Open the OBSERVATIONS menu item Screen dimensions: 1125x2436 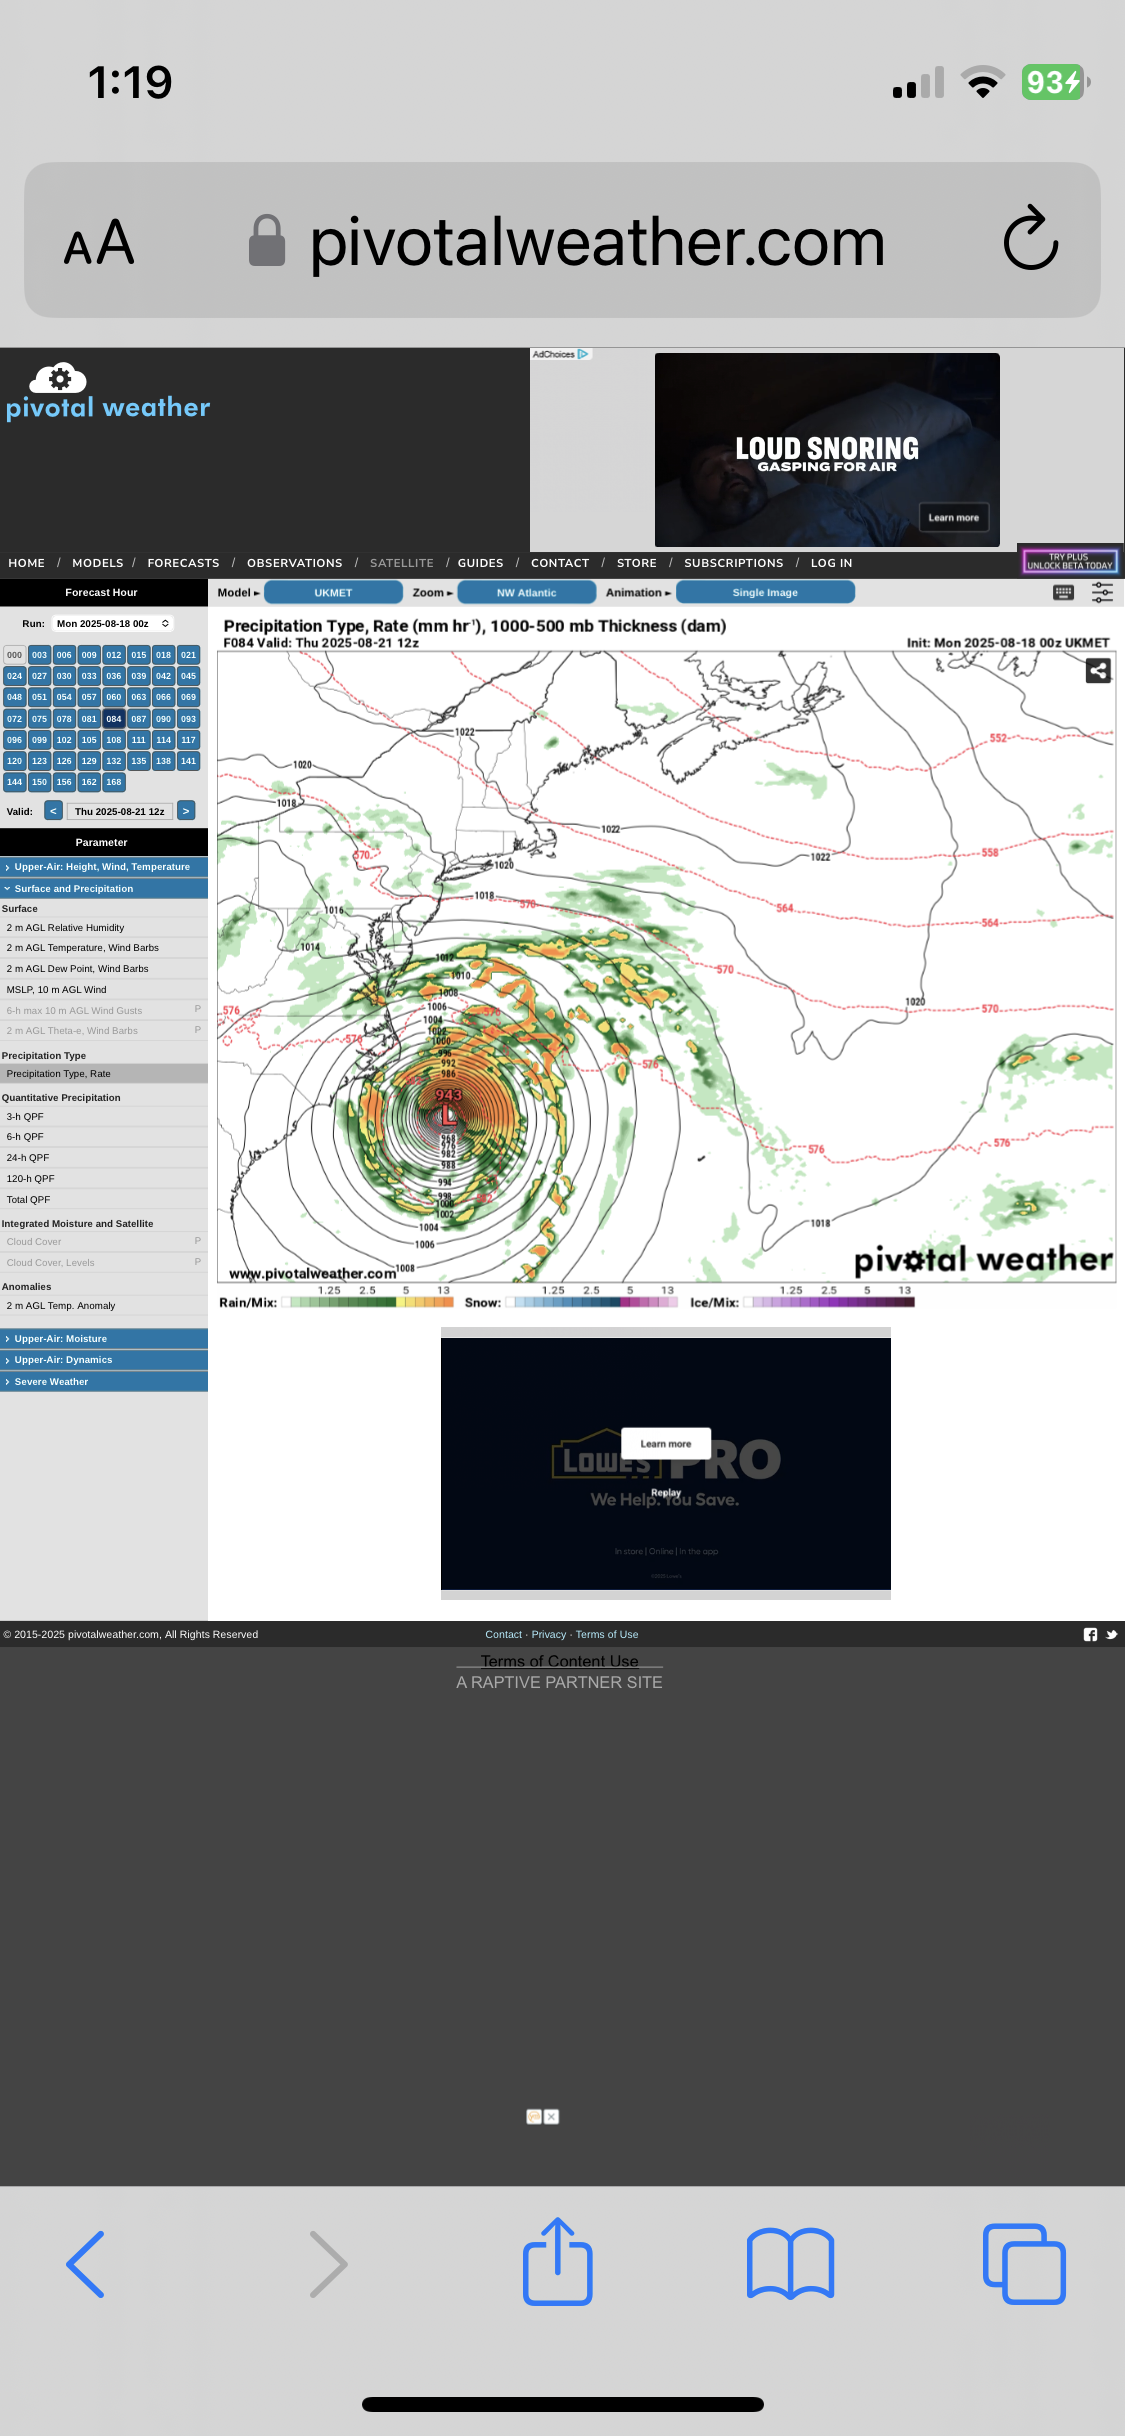click(295, 563)
